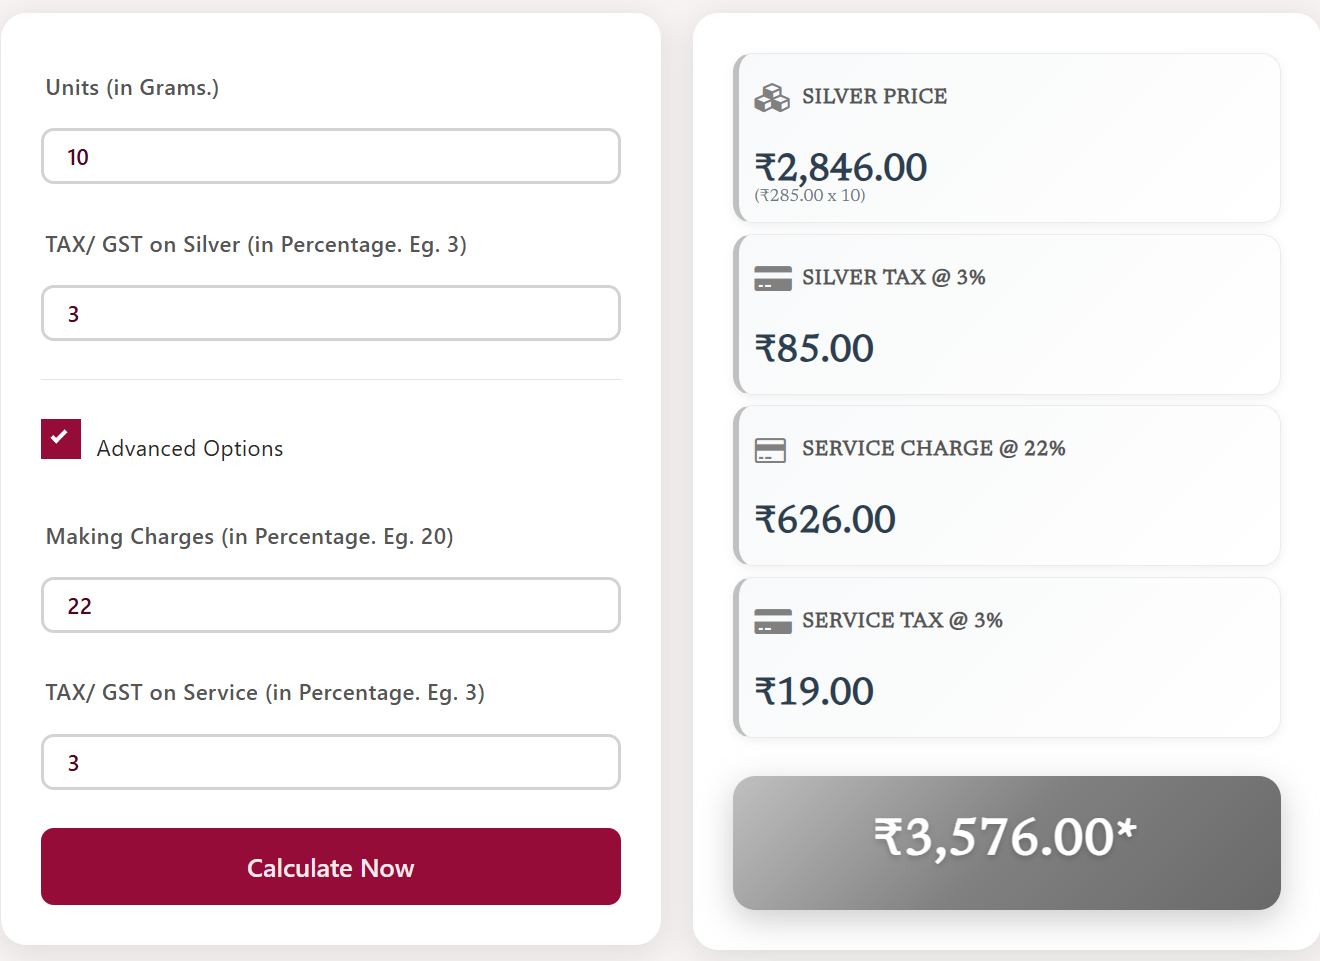Click the Service Charge @ 22% card
The image size is (1320, 961).
(x=1007, y=486)
